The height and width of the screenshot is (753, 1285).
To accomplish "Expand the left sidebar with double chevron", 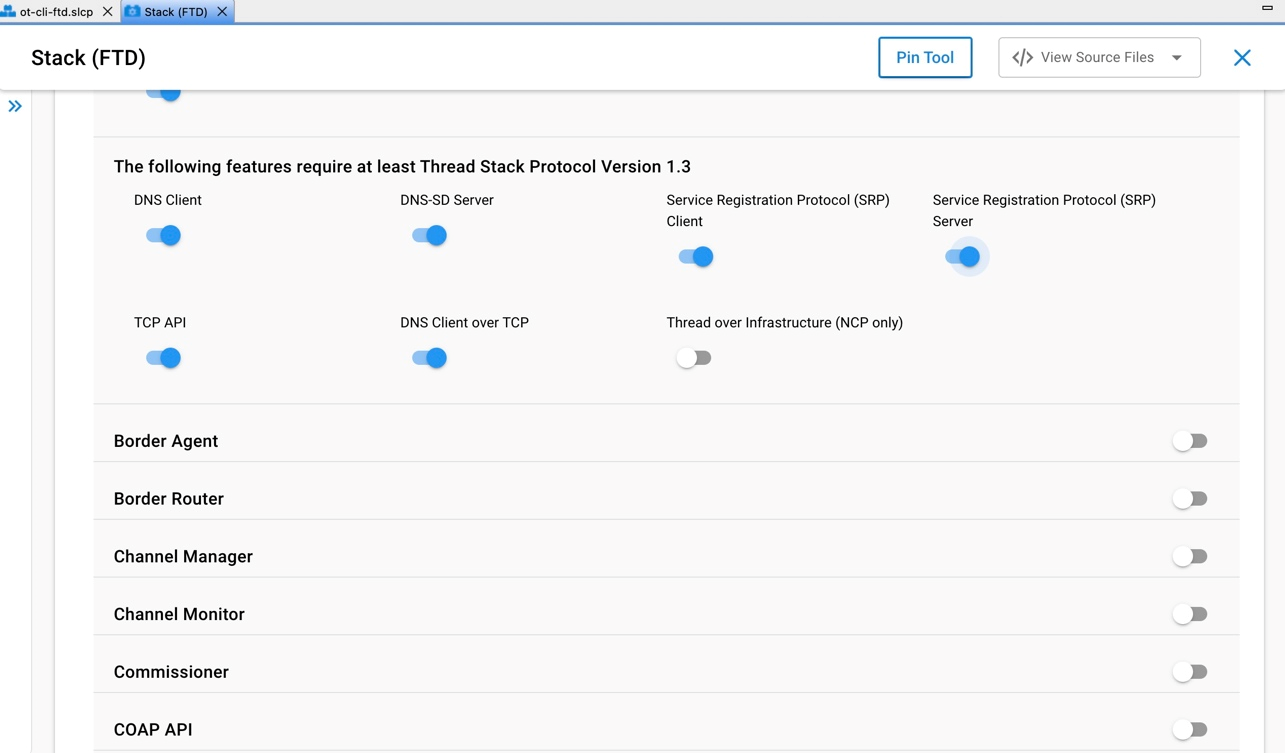I will pos(15,106).
